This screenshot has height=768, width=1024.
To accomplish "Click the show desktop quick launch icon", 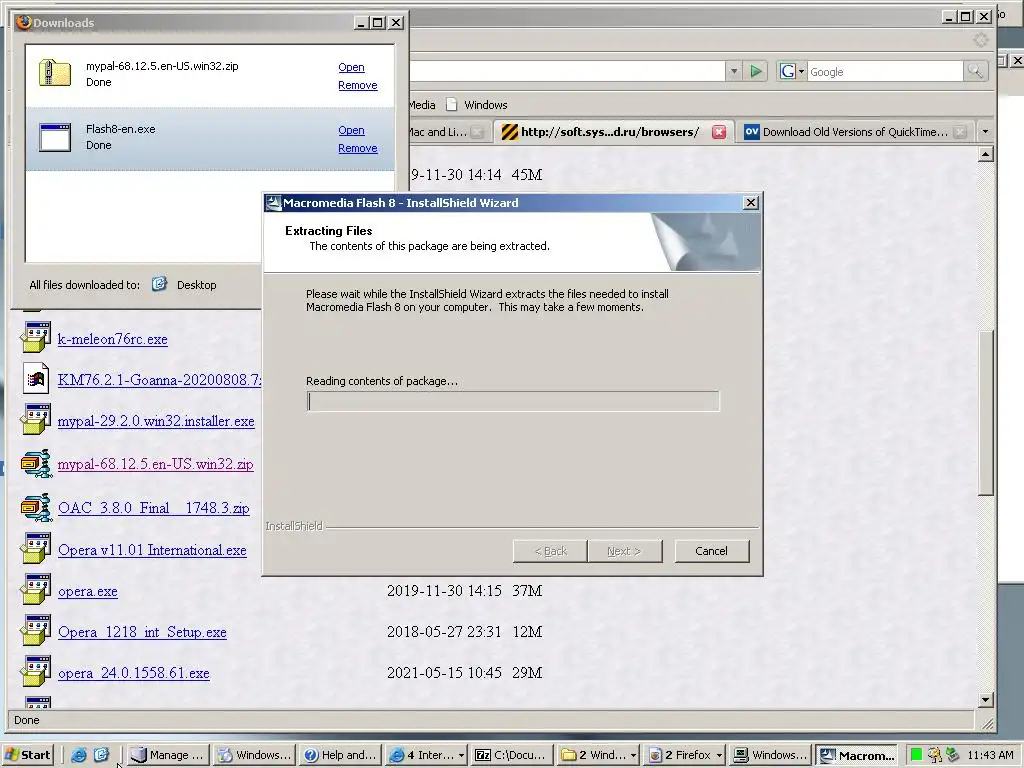I will point(101,755).
